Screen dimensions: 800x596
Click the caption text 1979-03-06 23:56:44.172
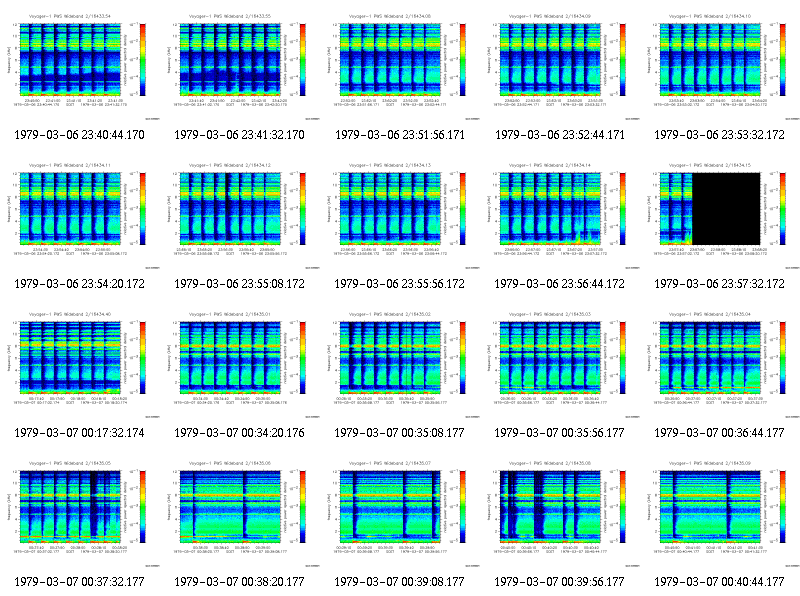(560, 284)
